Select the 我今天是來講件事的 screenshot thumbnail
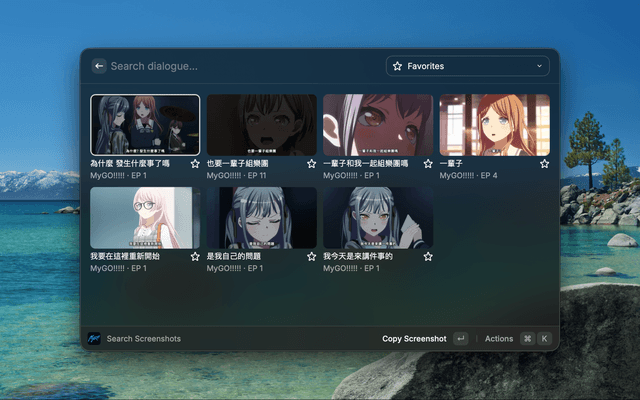 point(378,218)
